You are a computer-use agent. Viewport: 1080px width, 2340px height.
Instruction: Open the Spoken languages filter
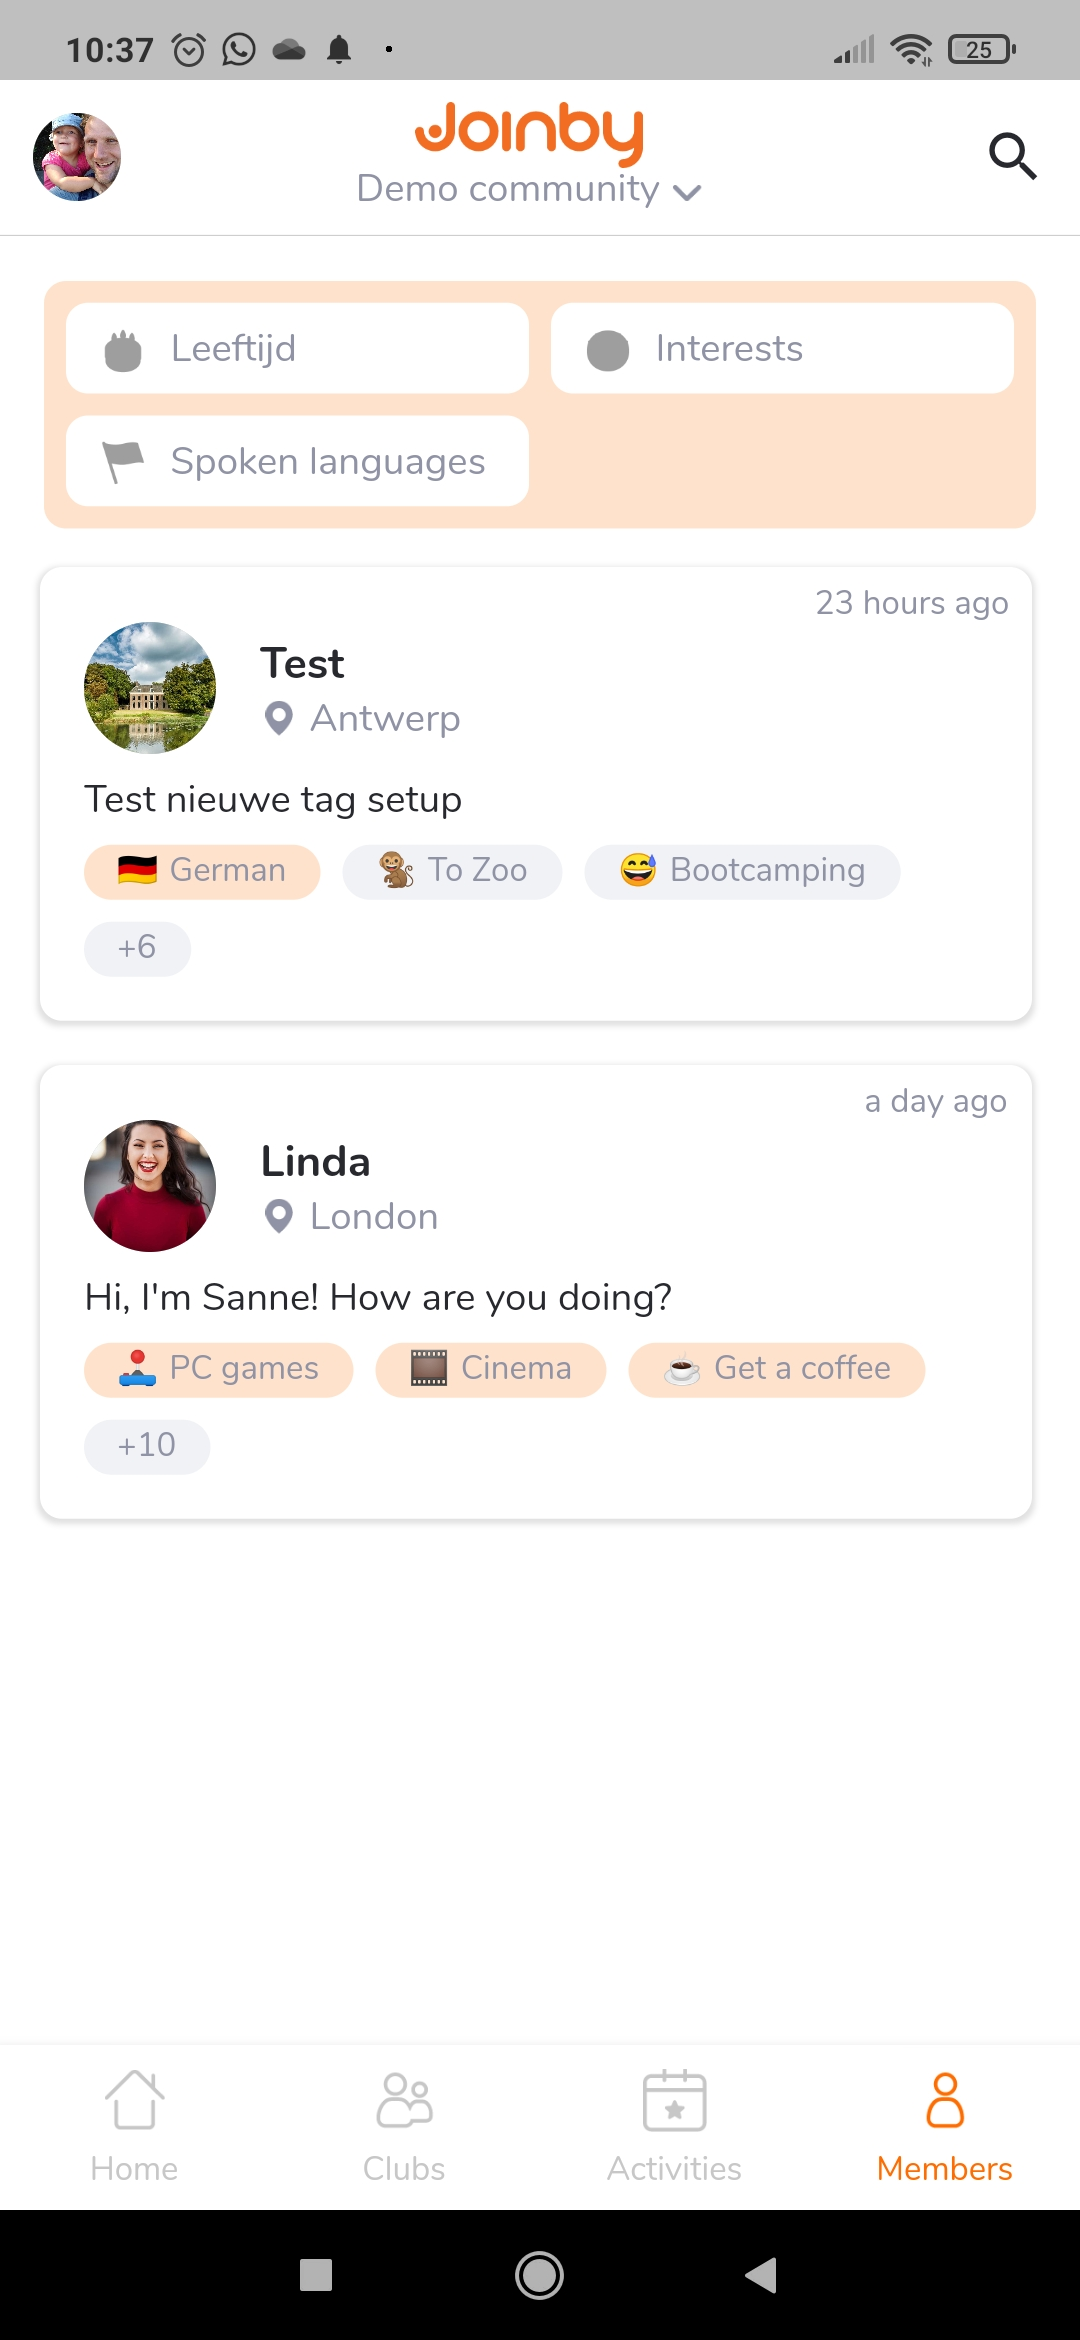[297, 461]
